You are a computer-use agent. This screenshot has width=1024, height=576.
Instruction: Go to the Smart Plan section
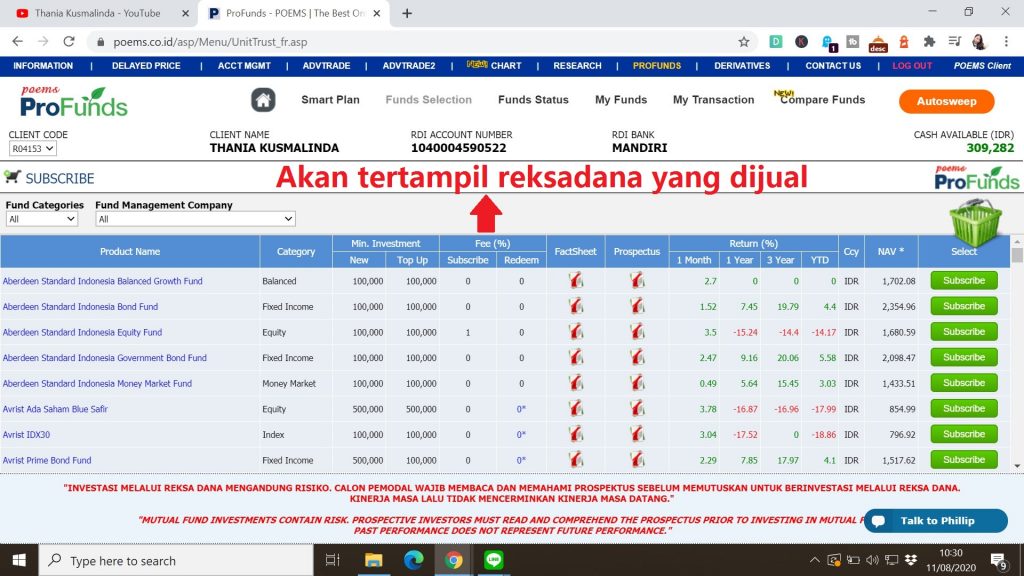click(330, 100)
